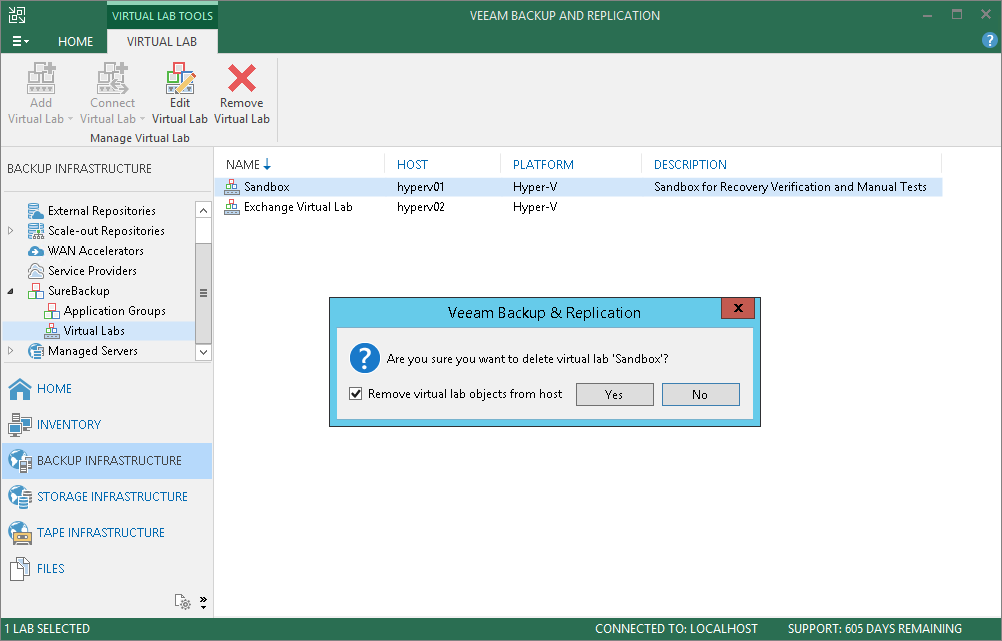Click the red X Remove Virtual Lab icon
Viewport: 1002px width, 641px height.
tap(242, 78)
